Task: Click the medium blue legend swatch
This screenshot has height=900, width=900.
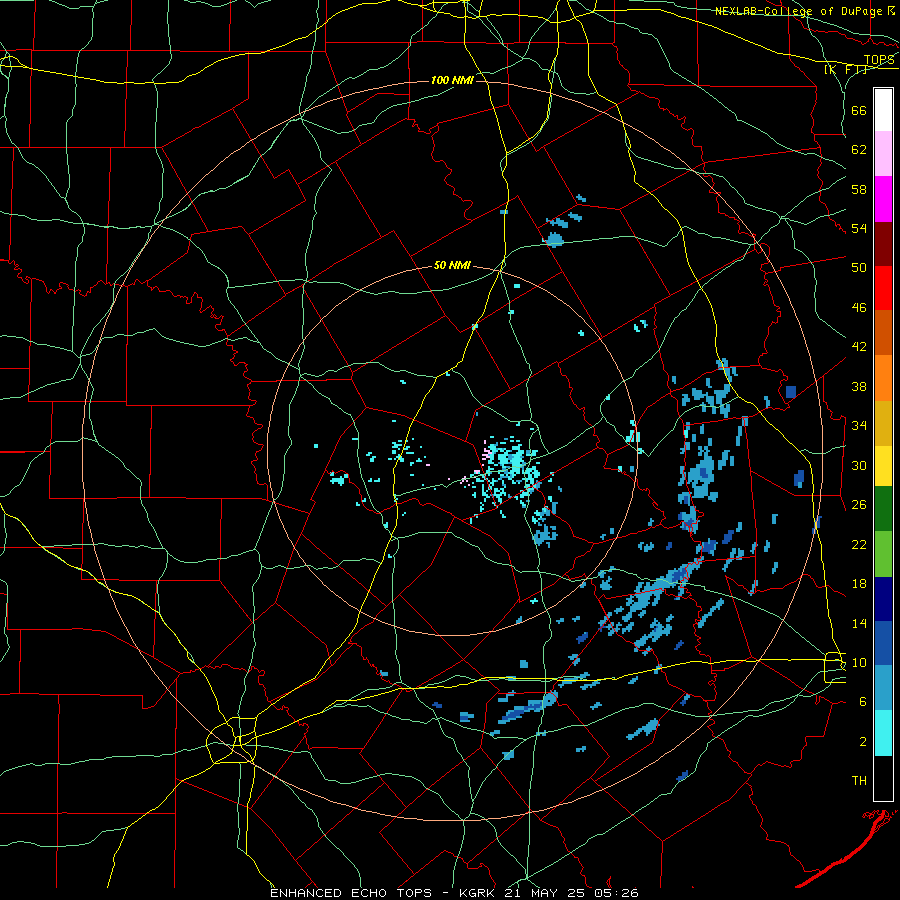Action: (x=883, y=643)
